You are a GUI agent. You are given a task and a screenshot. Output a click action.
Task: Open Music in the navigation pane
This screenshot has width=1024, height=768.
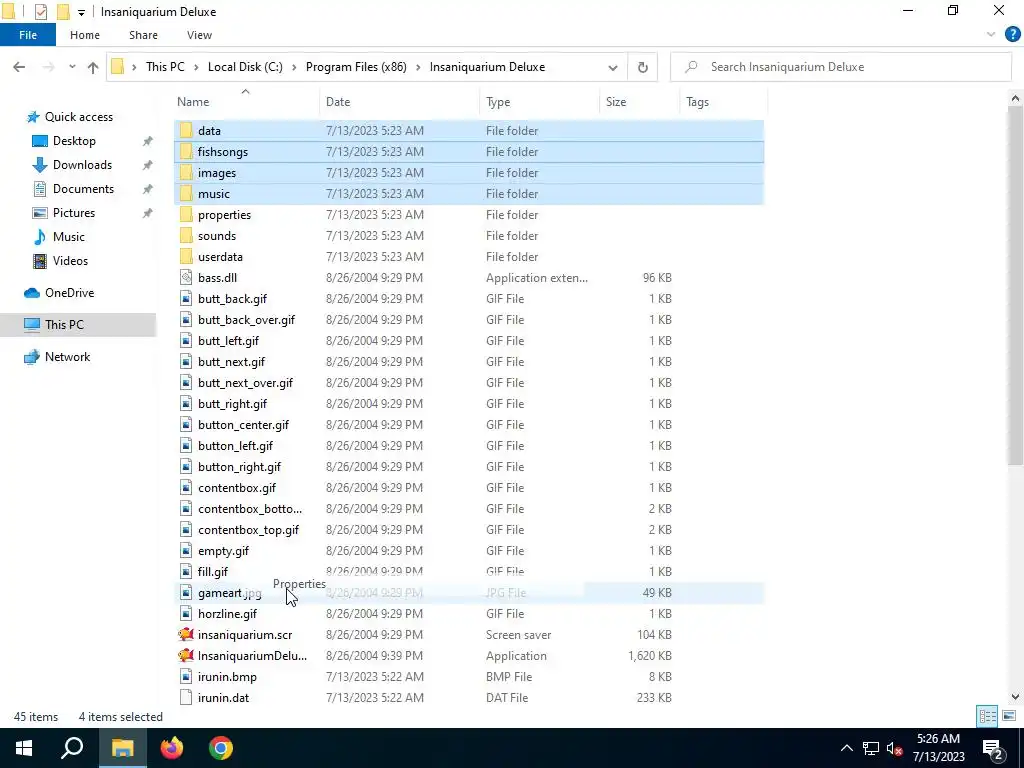[69, 237]
